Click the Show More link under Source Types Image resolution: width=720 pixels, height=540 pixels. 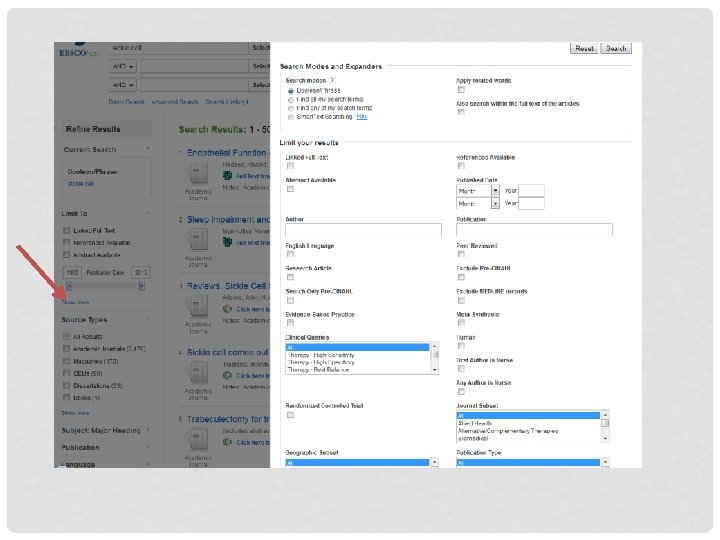[x=75, y=413]
